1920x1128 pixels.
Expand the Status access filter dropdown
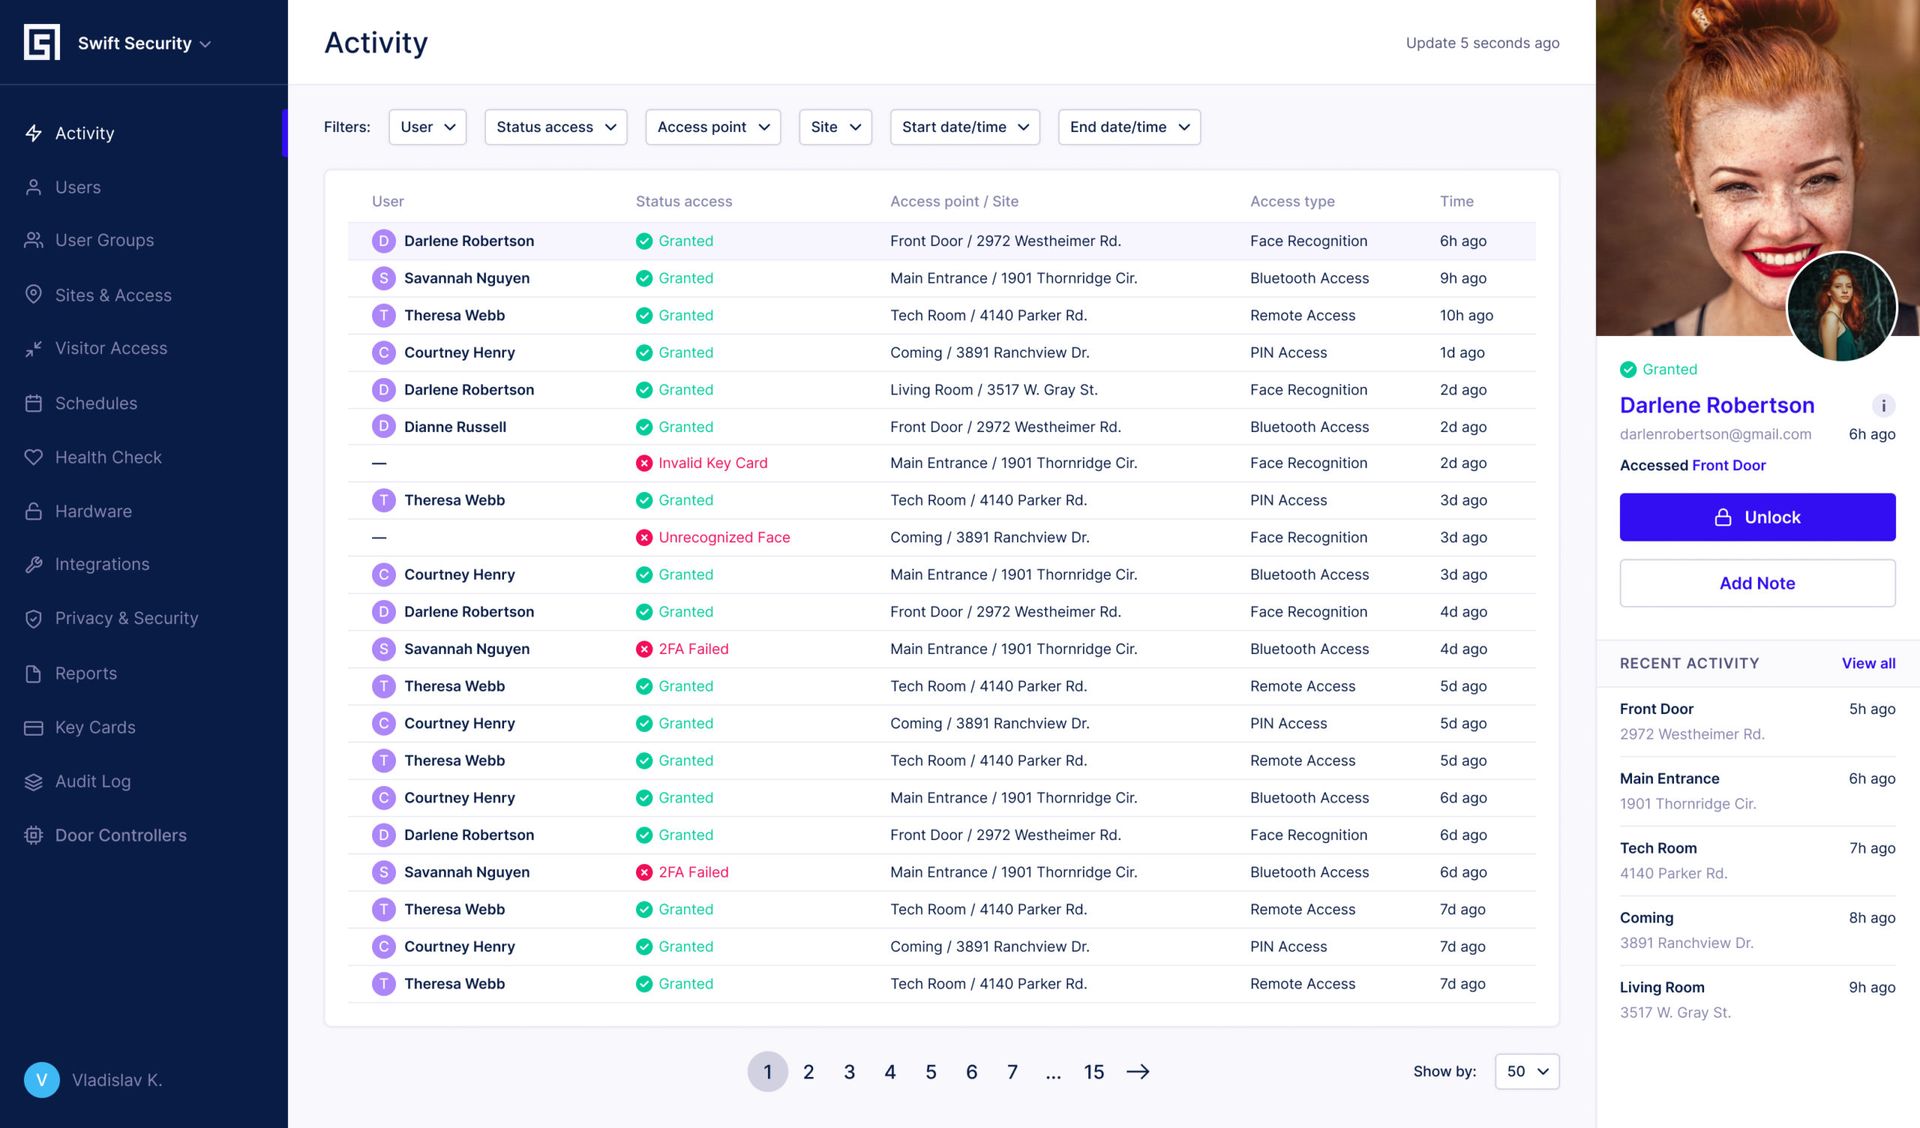click(555, 127)
